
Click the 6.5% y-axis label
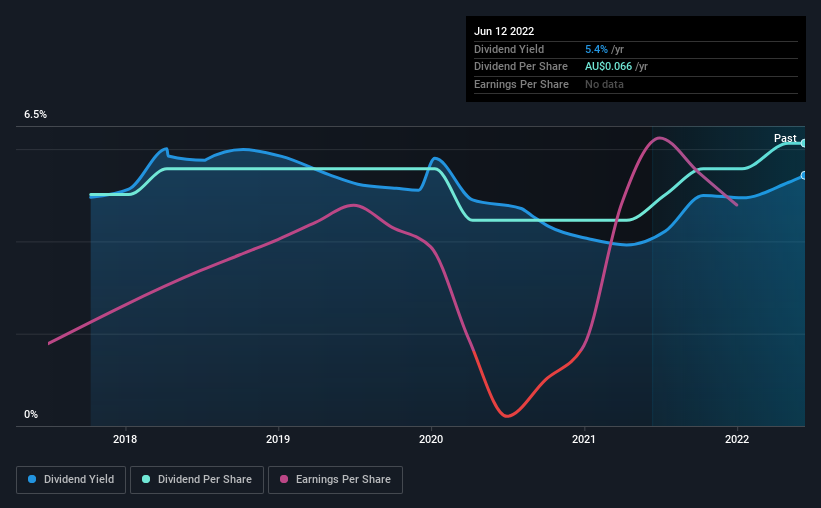coord(35,114)
